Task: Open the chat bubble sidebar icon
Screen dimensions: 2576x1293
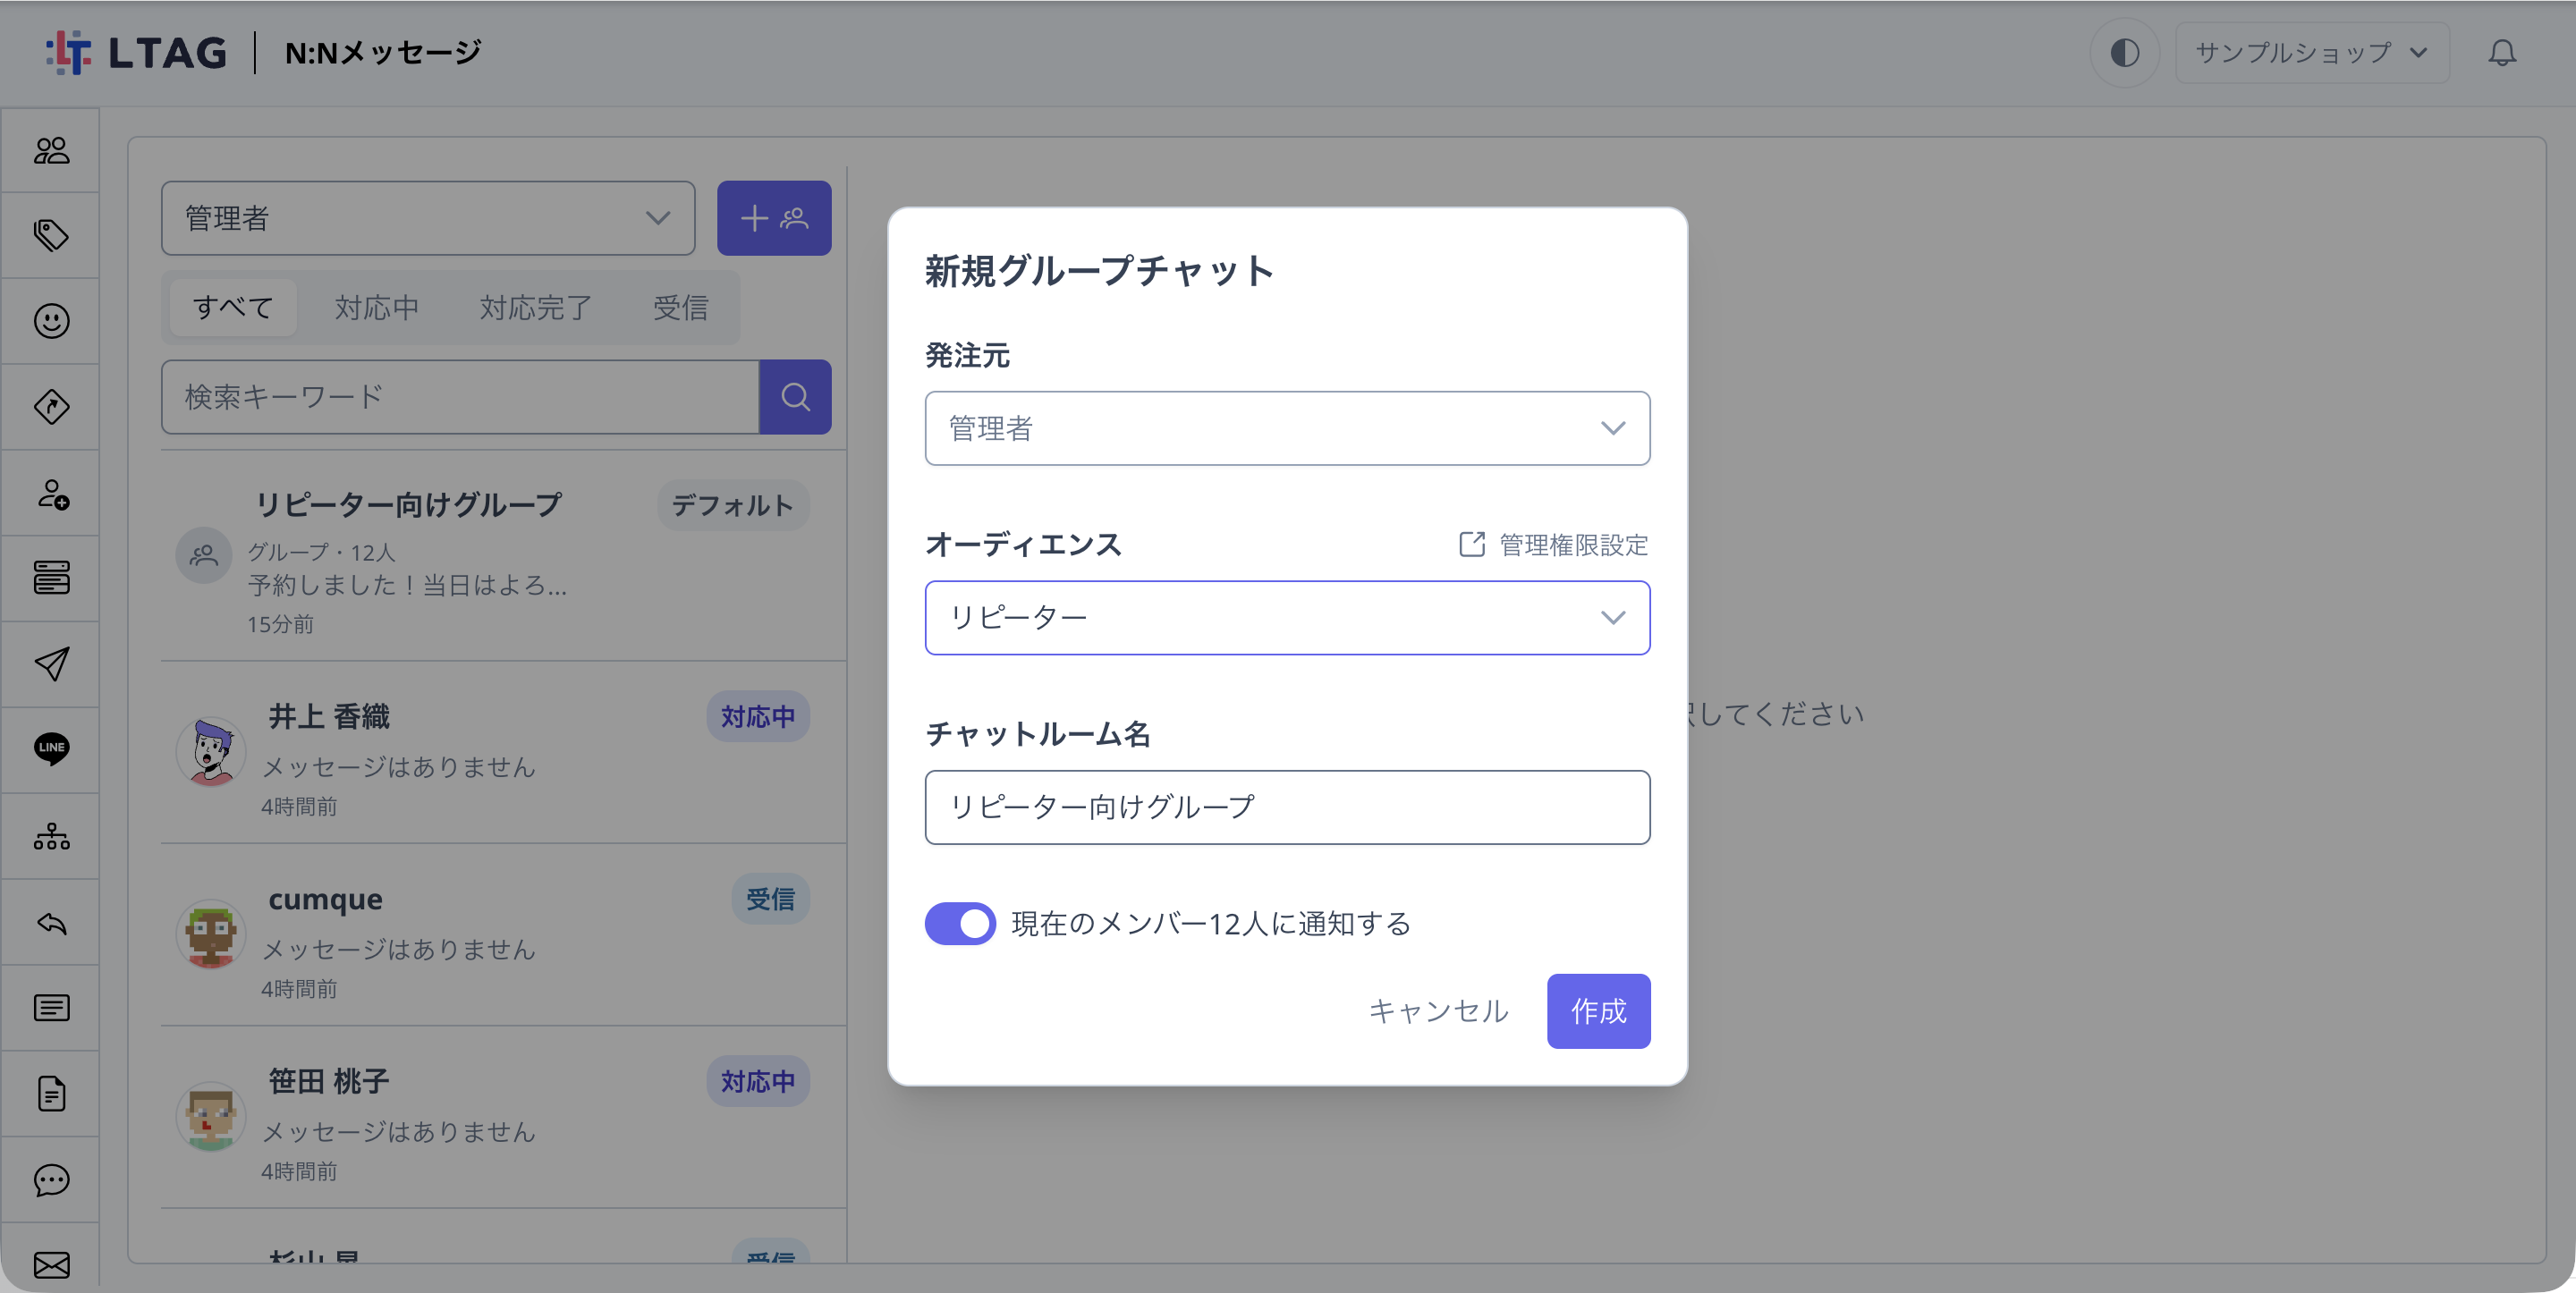Action: click(51, 1180)
